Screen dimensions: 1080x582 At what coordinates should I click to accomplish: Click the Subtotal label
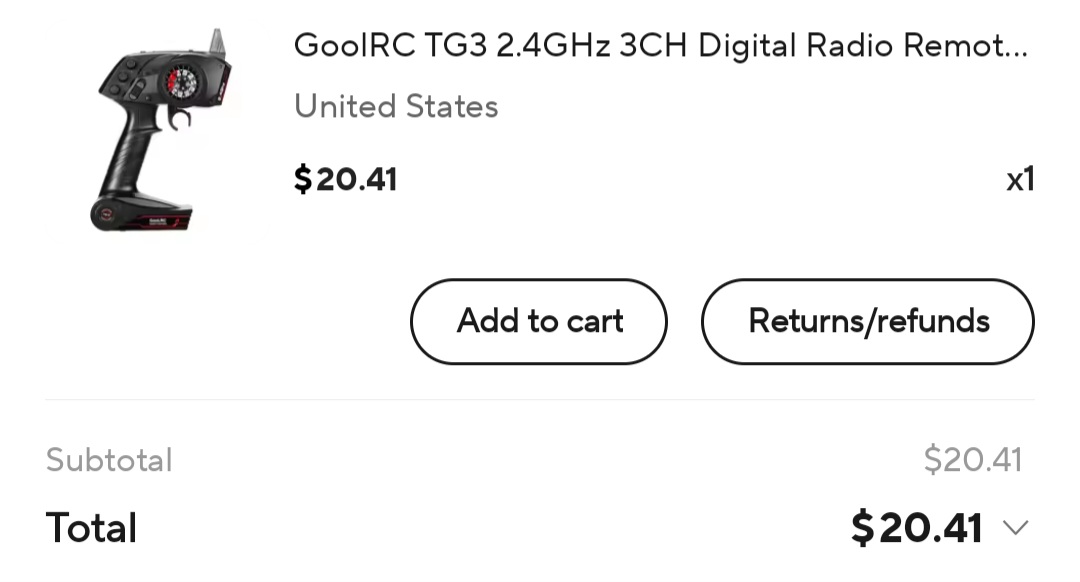(109, 460)
